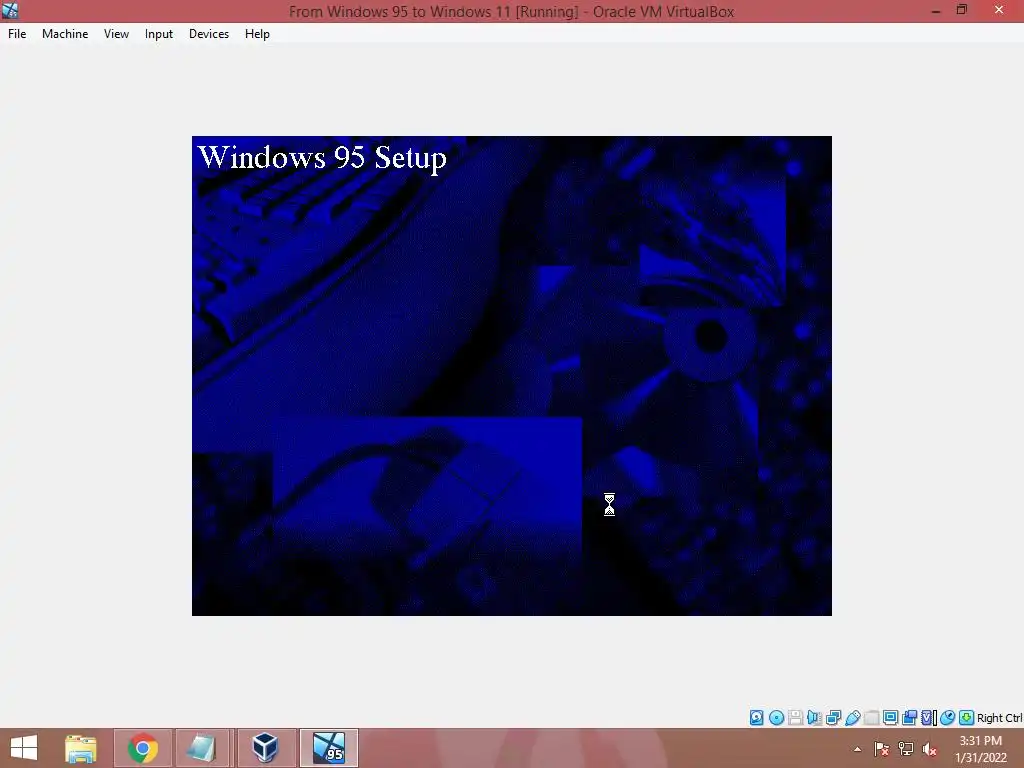Click the hard disk activity status icon
1024x768 pixels.
756,718
